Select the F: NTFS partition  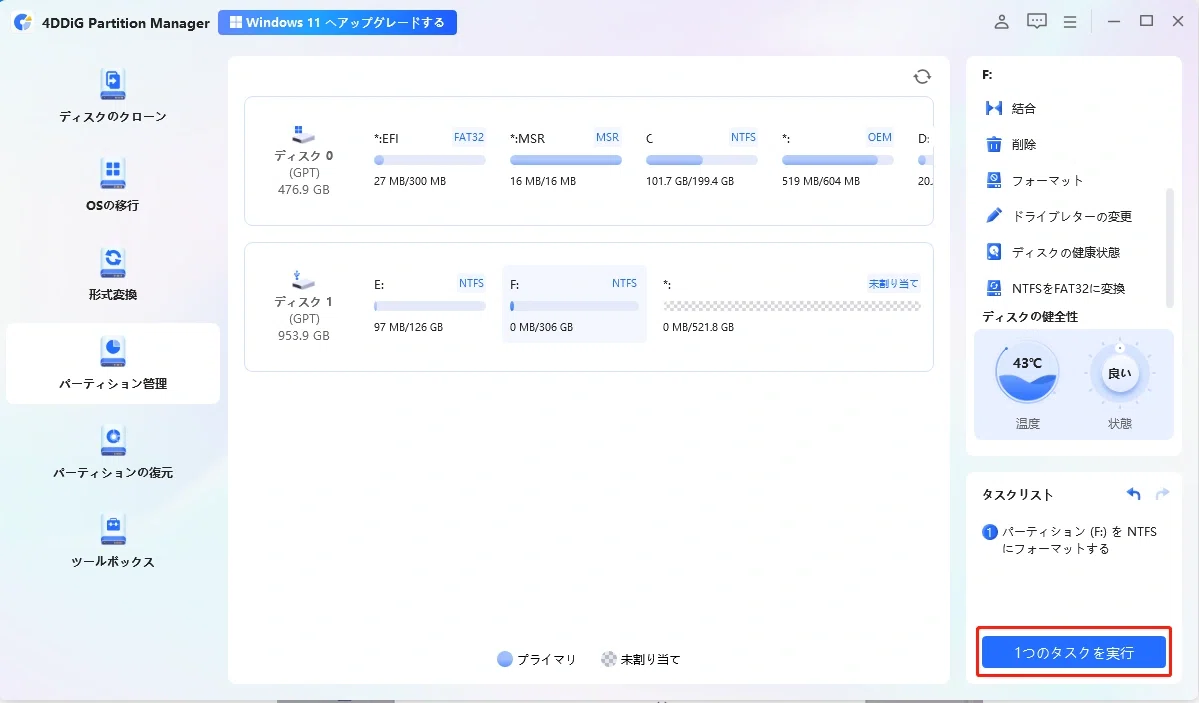[574, 304]
